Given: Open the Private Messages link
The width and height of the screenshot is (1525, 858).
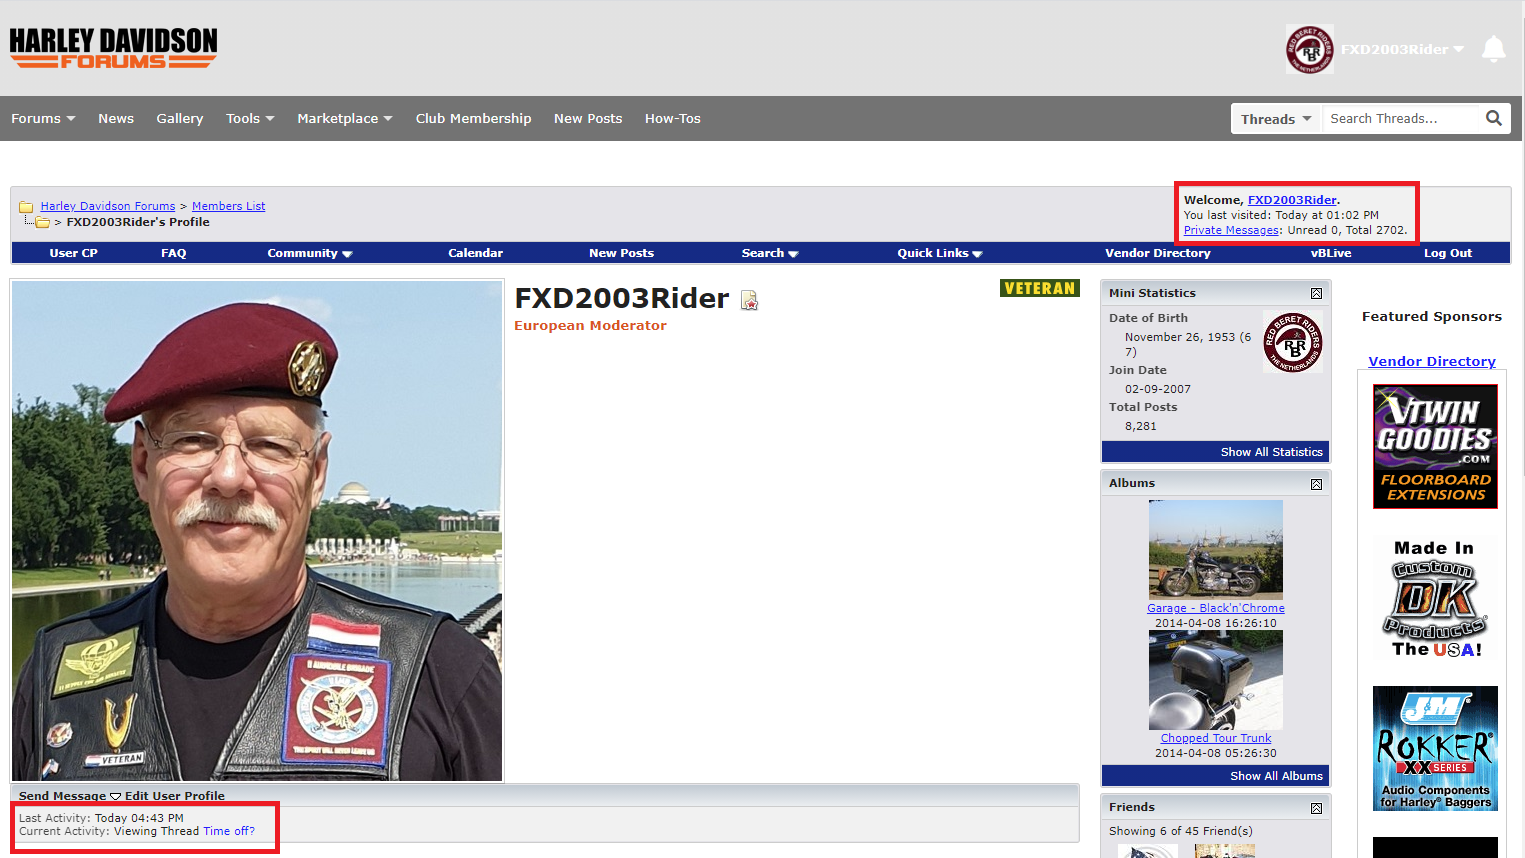Looking at the screenshot, I should click(x=1230, y=230).
